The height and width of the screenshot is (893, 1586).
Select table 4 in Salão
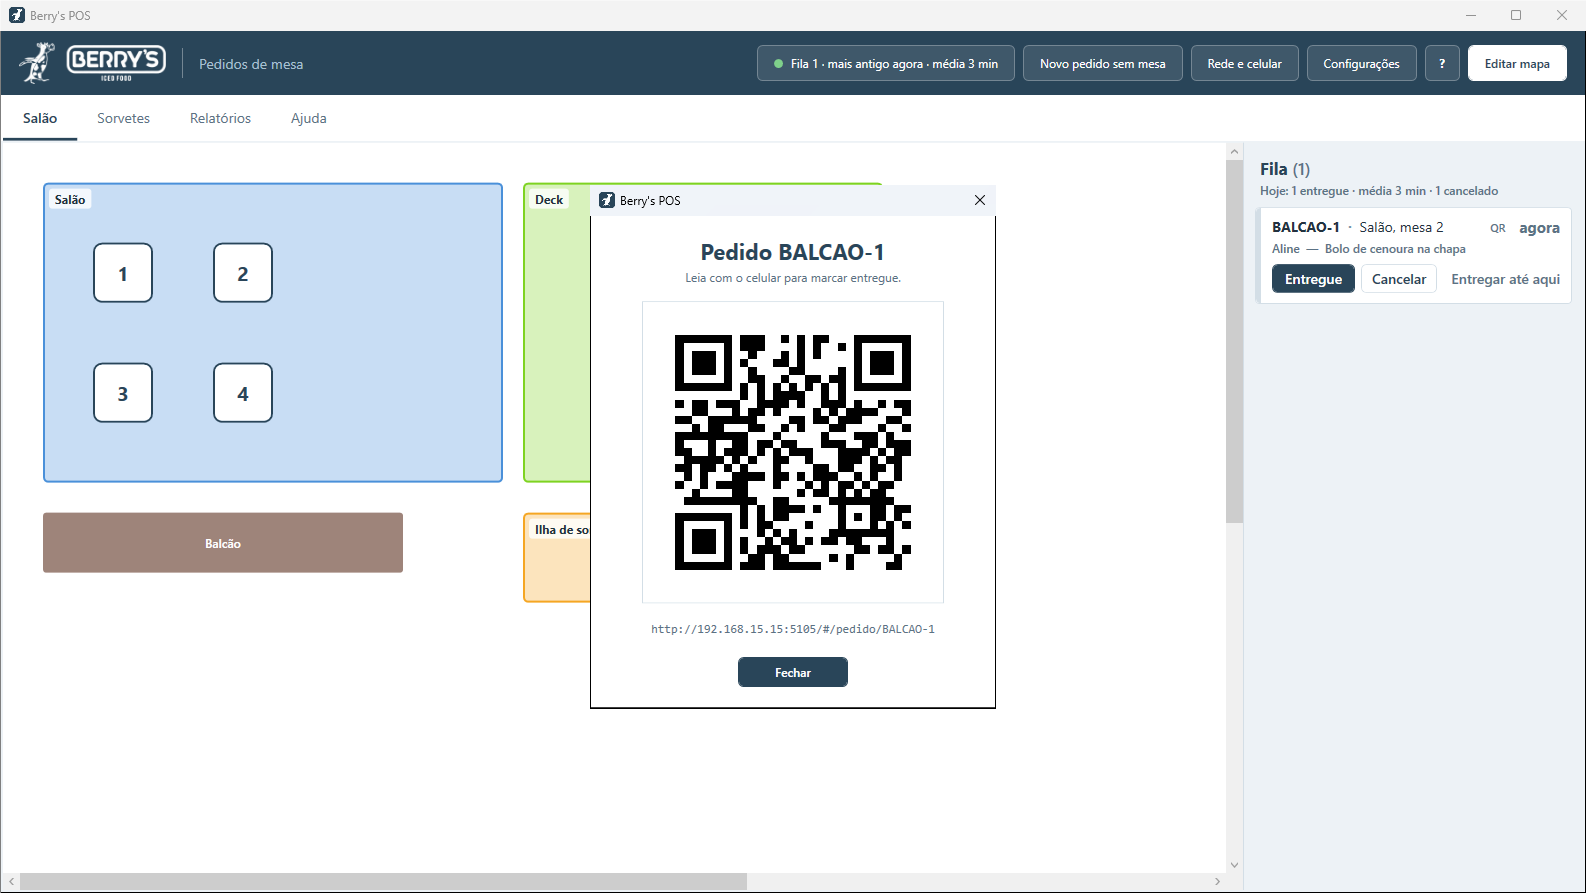[243, 393]
